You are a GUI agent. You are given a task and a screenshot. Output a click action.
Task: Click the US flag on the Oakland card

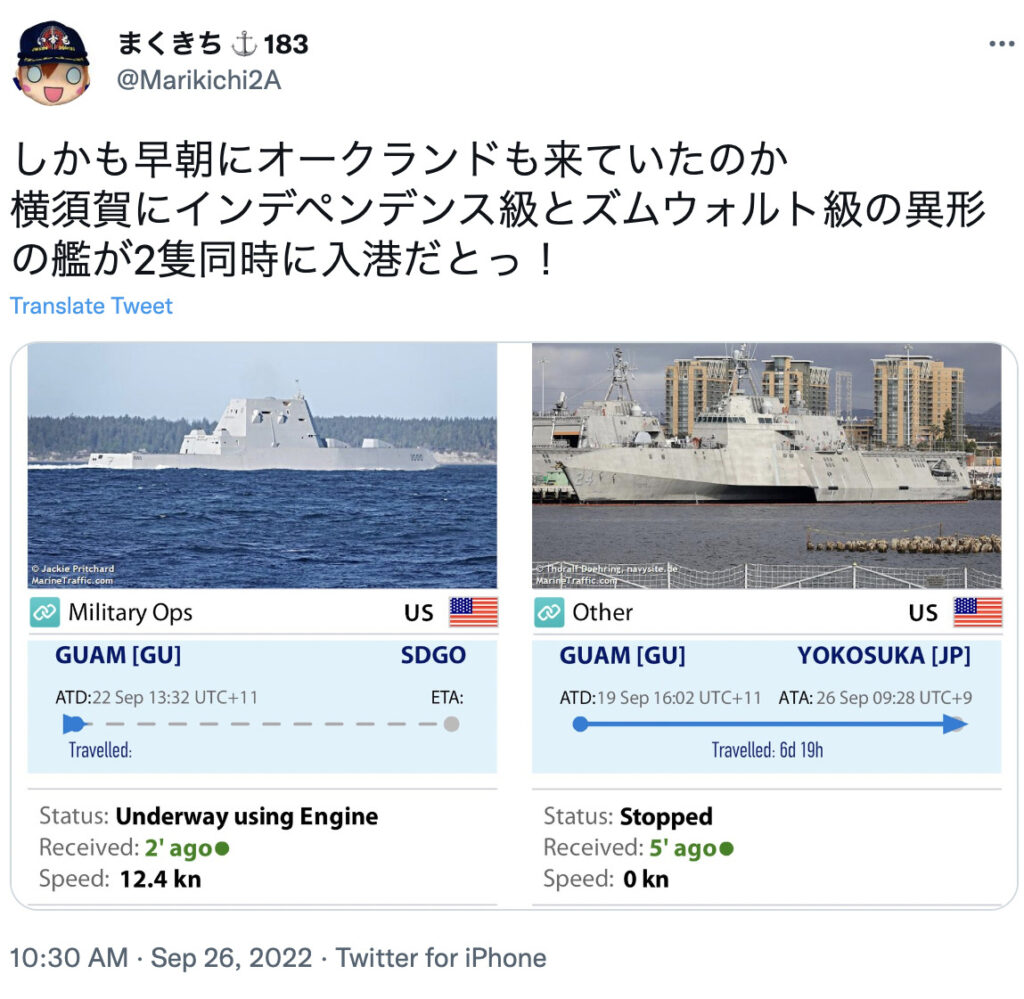click(977, 612)
